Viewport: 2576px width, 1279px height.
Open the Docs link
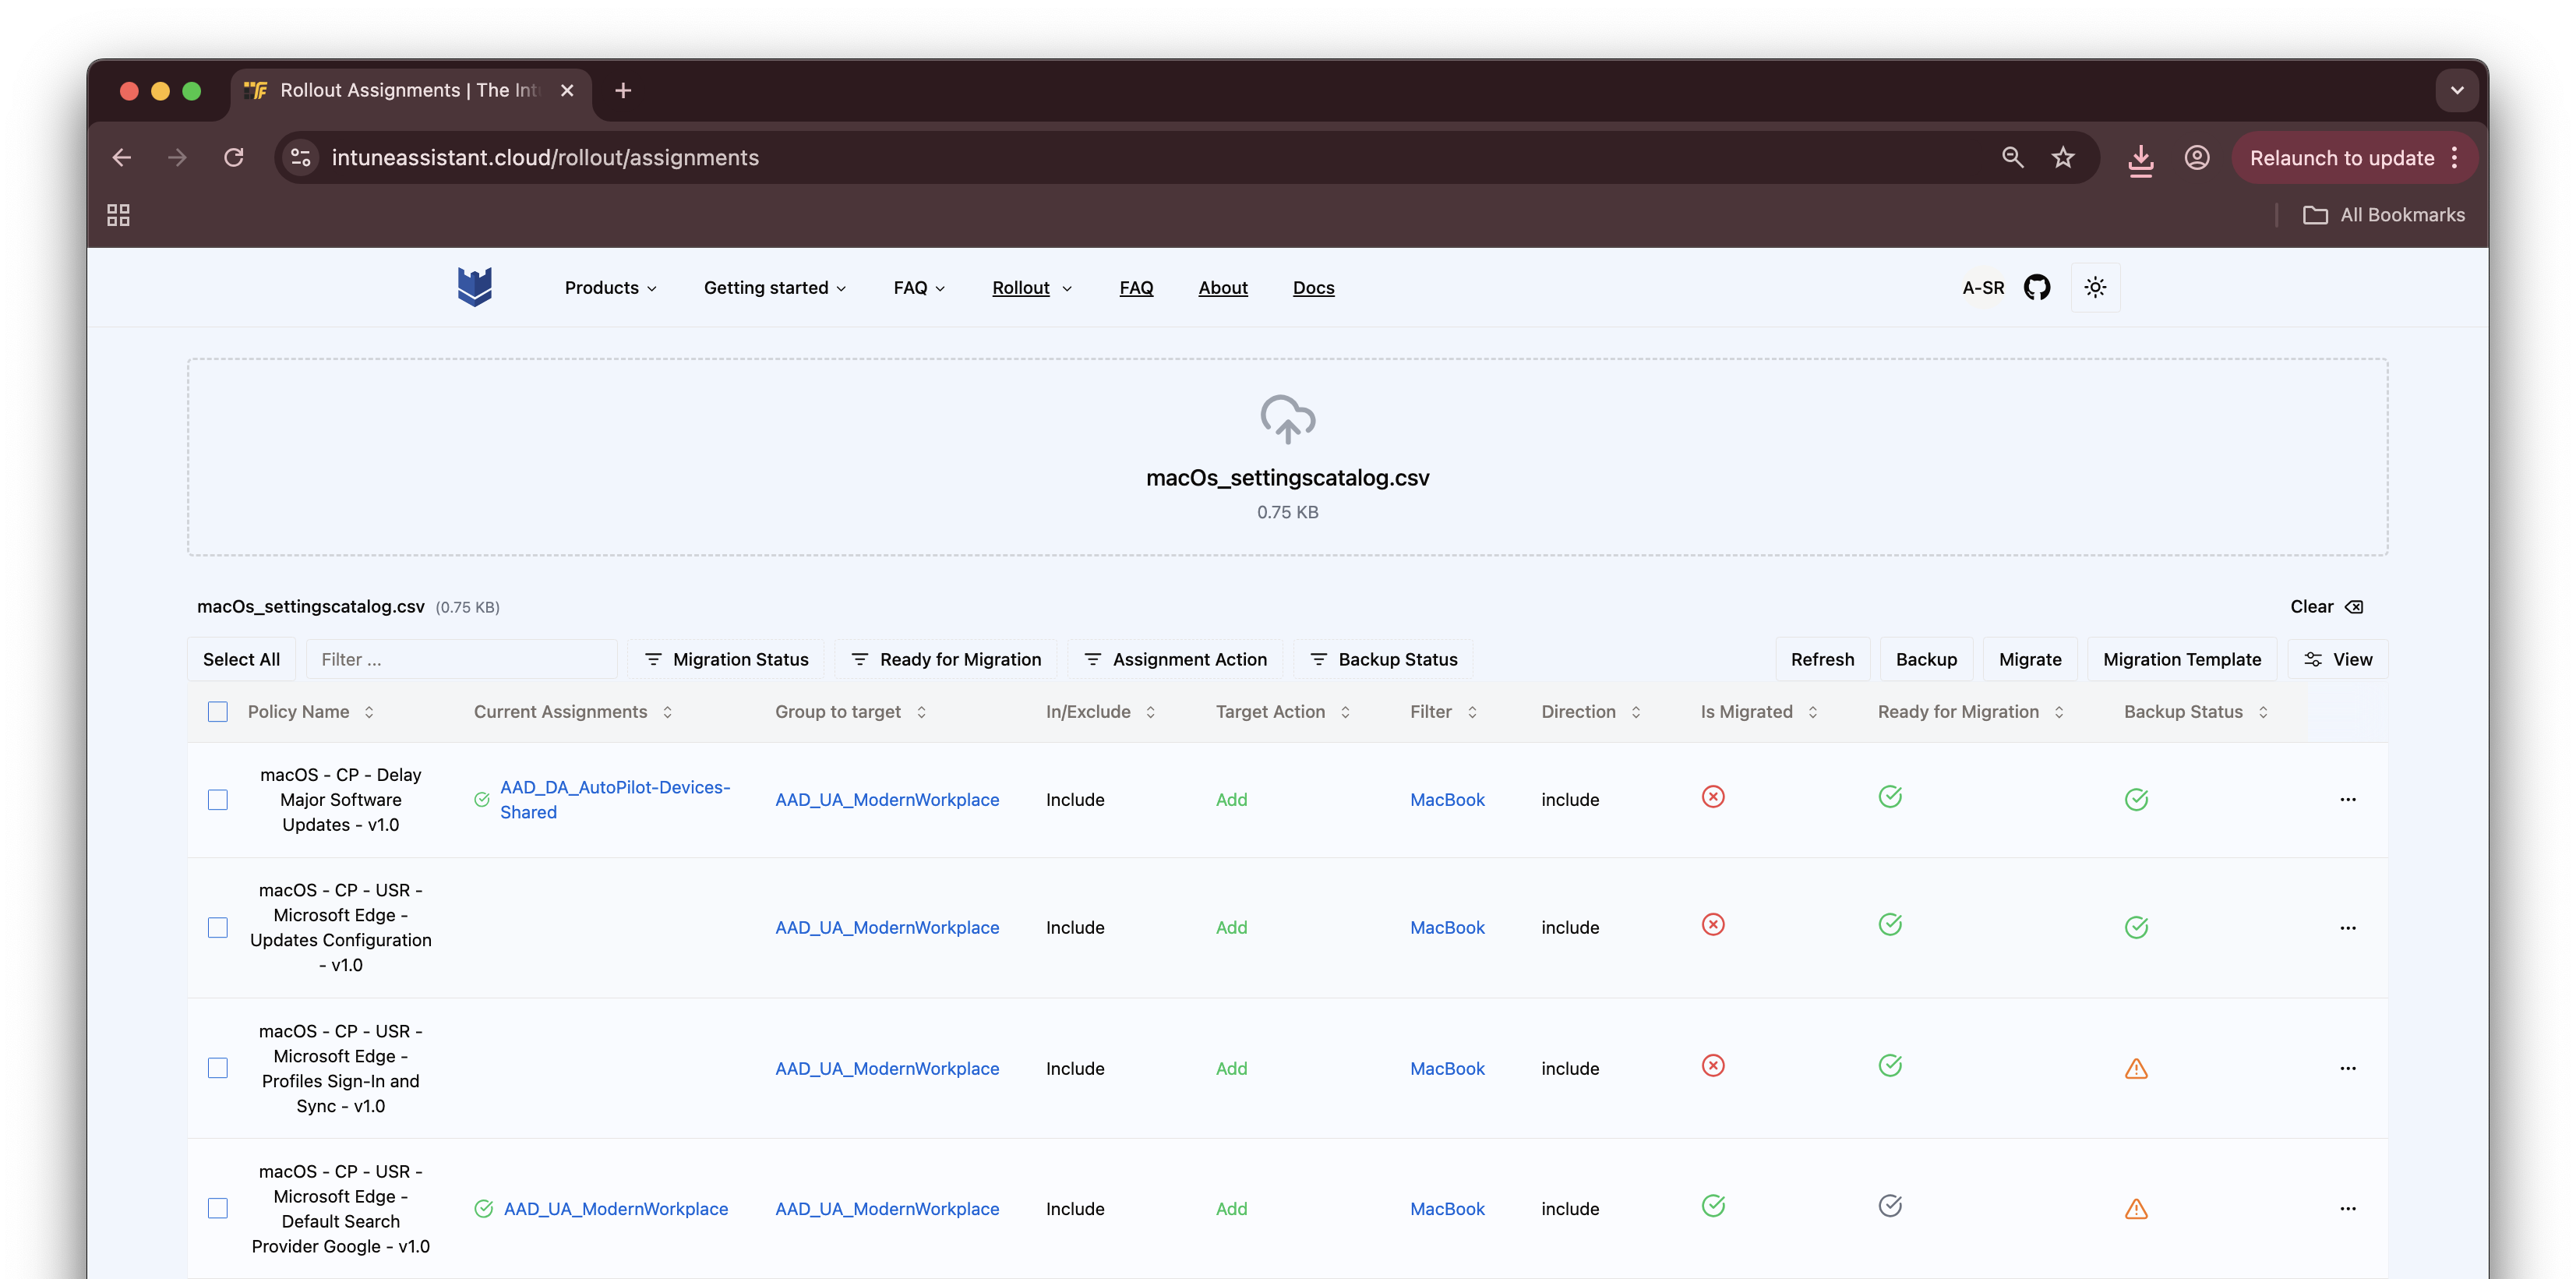pos(1313,288)
